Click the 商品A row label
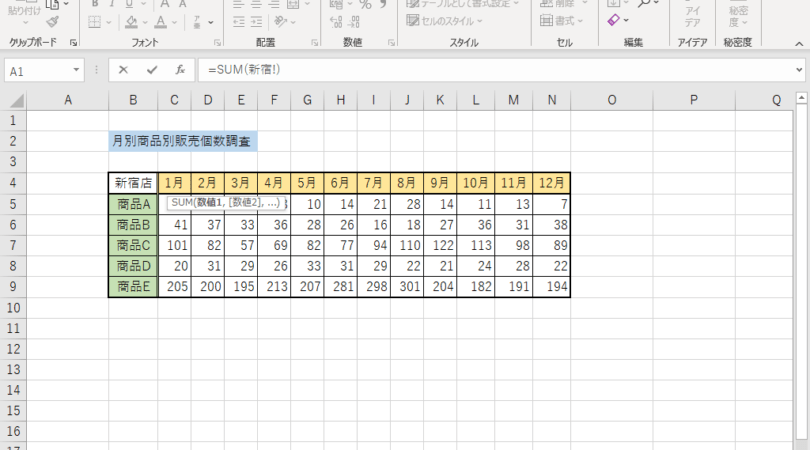The width and height of the screenshot is (810, 450). 133,204
